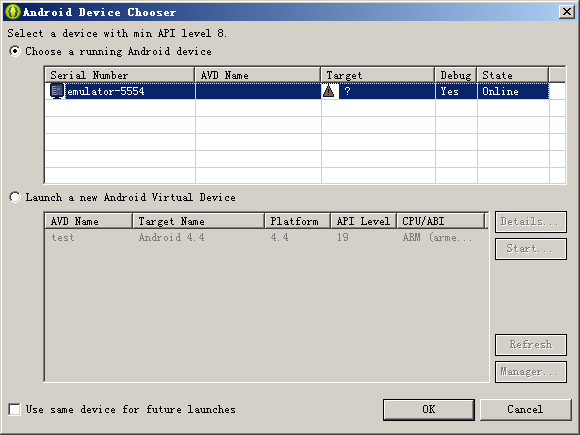
Task: Select the emulator-5554 device row
Action: (x=297, y=91)
